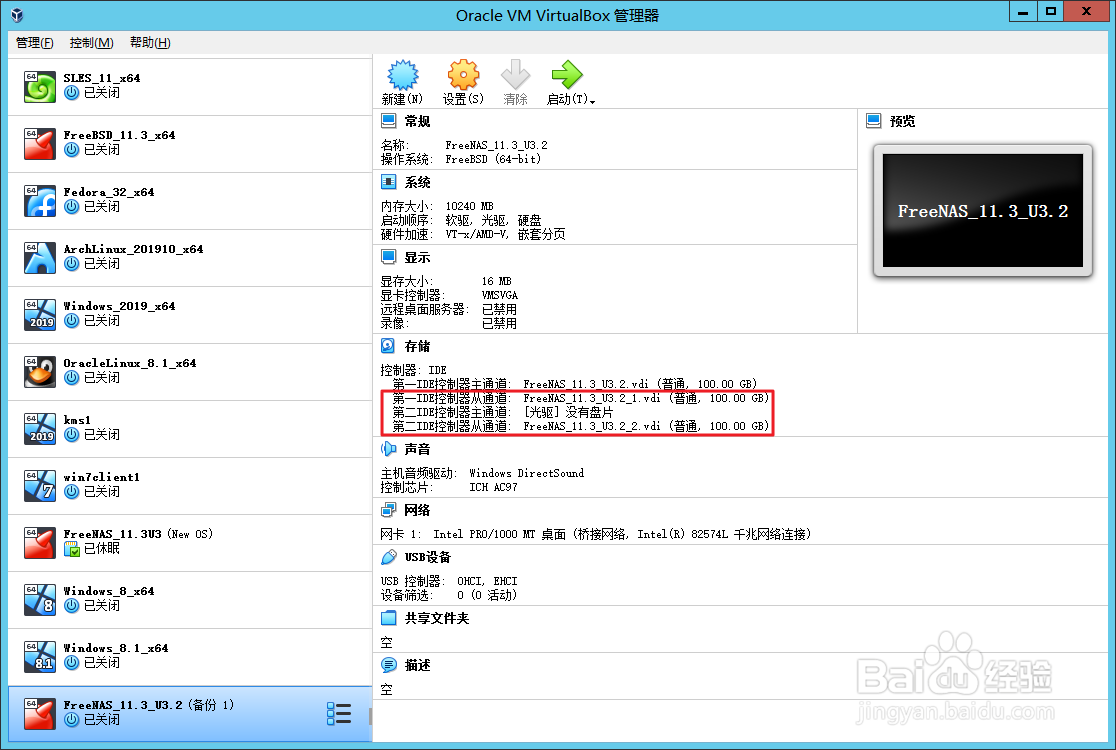Click the VirtualBox title bar app icon

click(17, 15)
